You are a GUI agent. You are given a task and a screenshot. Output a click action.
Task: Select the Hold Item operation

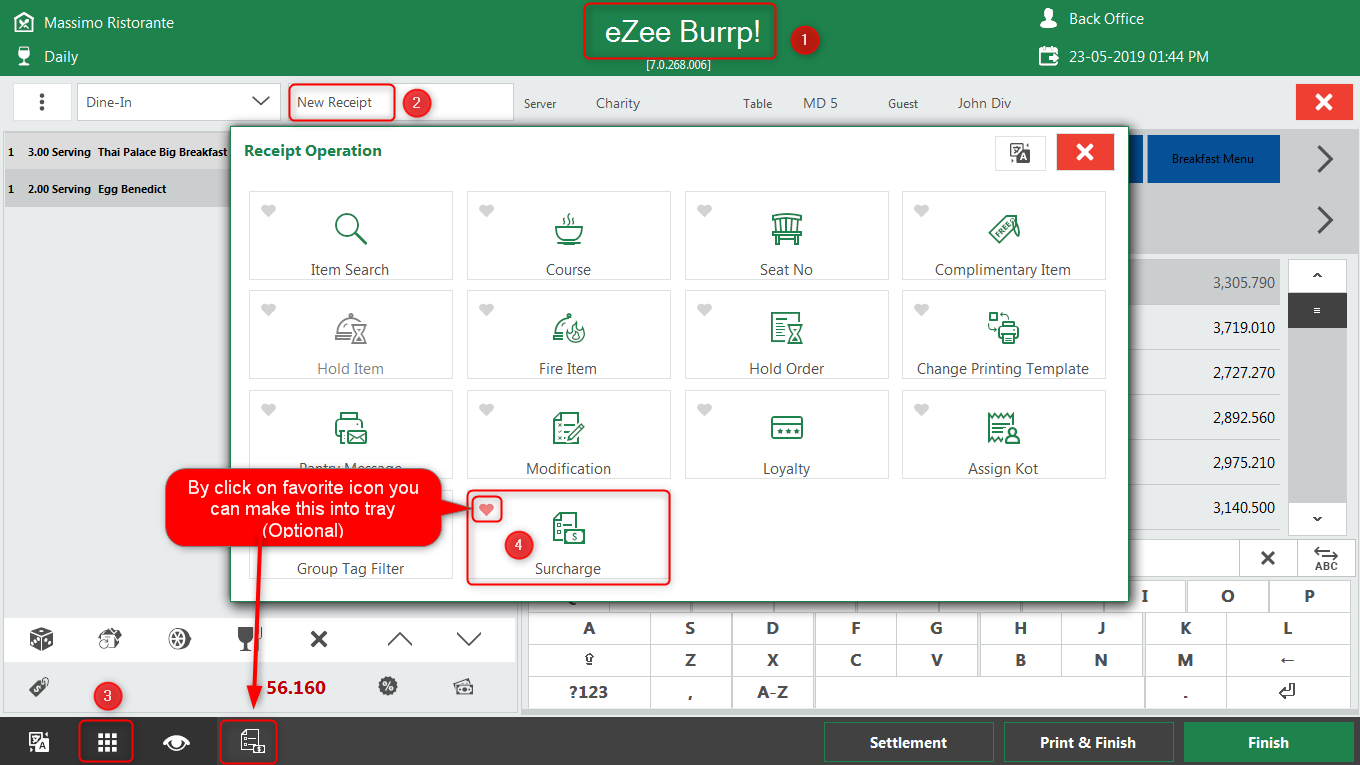click(x=350, y=335)
